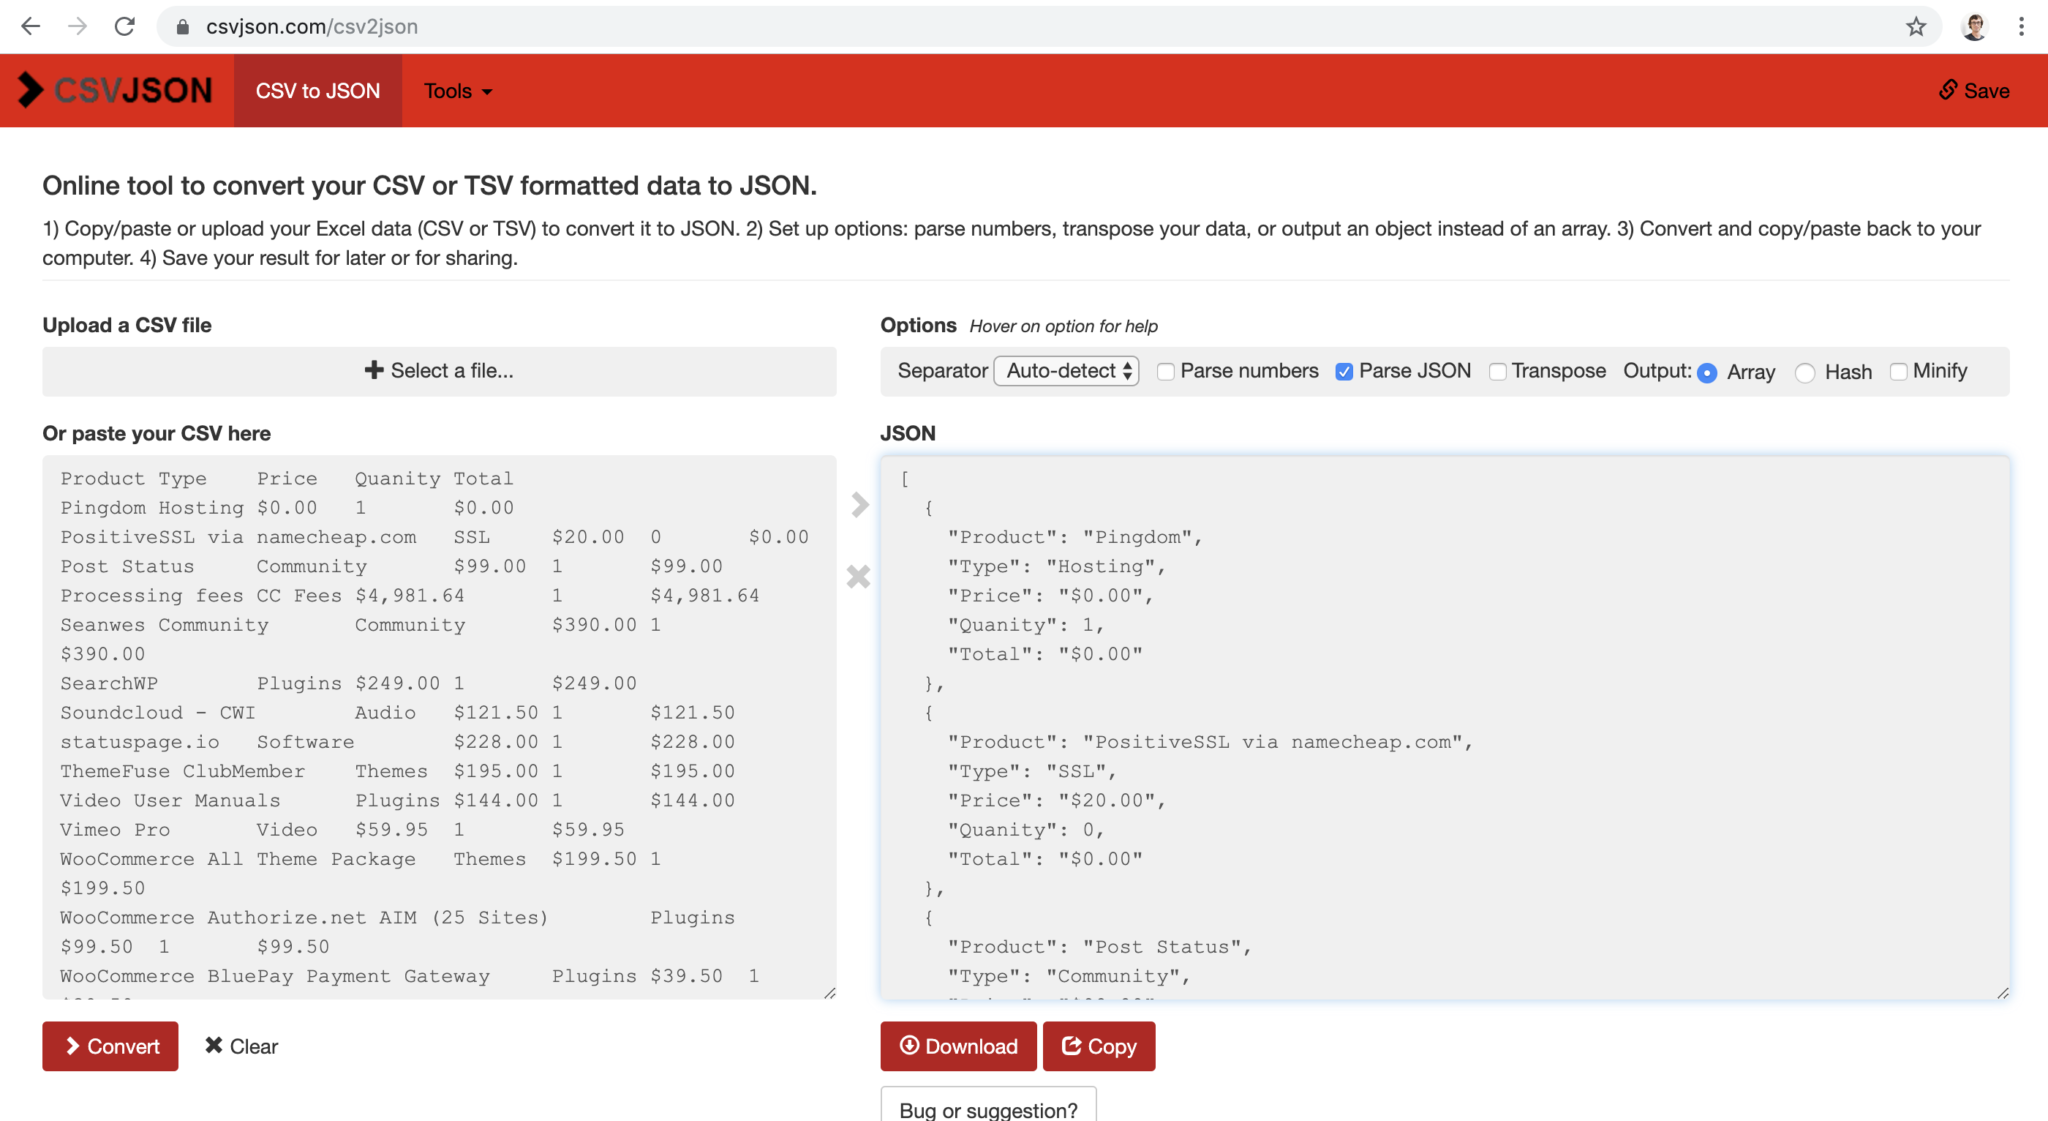
Task: Click the "ThemeFuse ClubMember" row in the CSV
Action: pos(397,771)
